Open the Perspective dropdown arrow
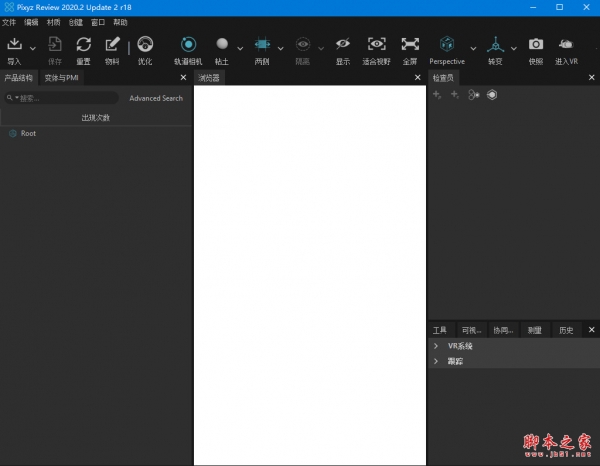 [x=473, y=47]
